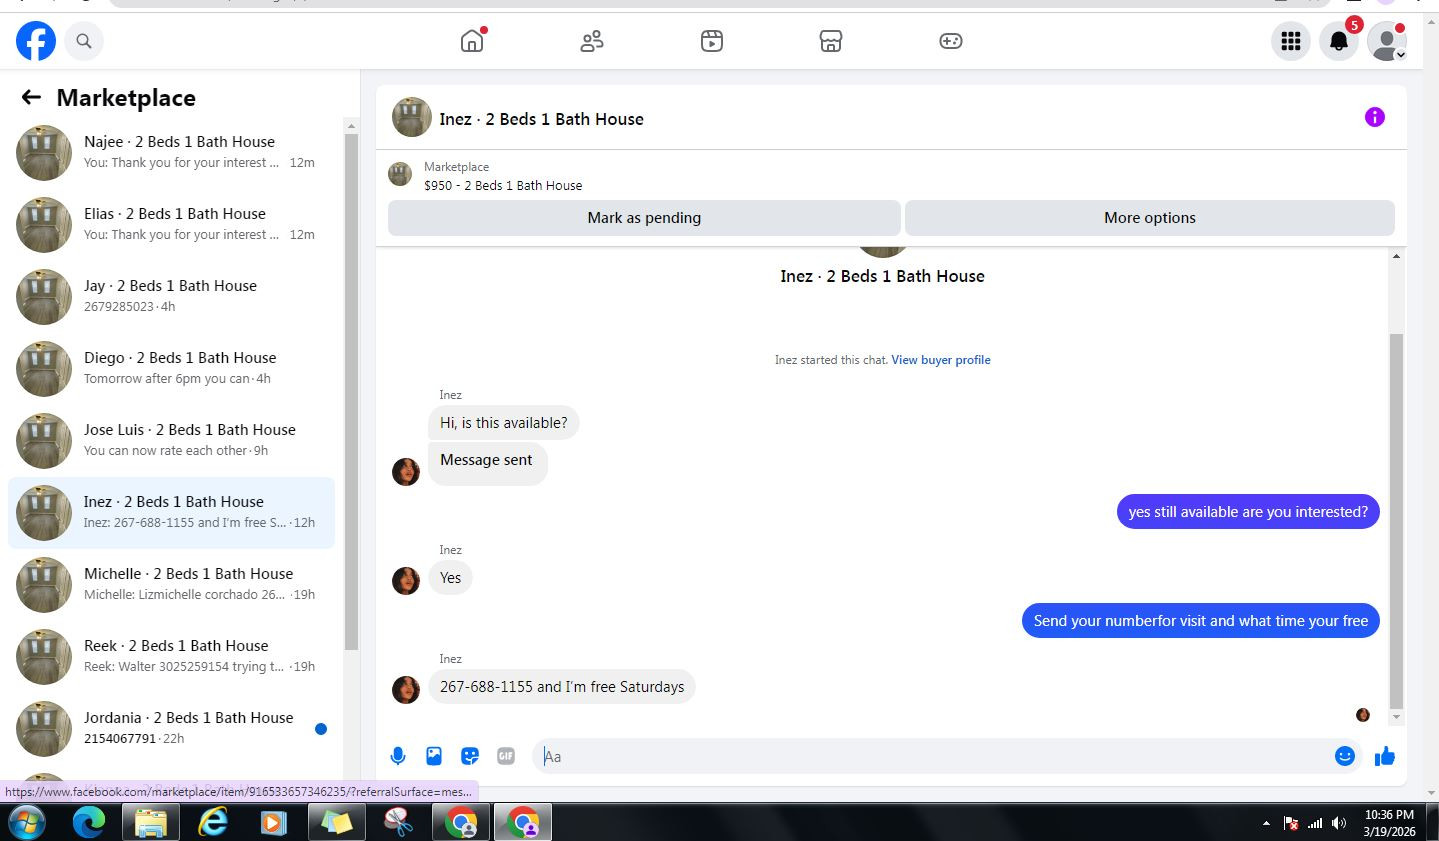
Task: Open Jose Luis's rate each other conversation
Action: [x=172, y=441]
